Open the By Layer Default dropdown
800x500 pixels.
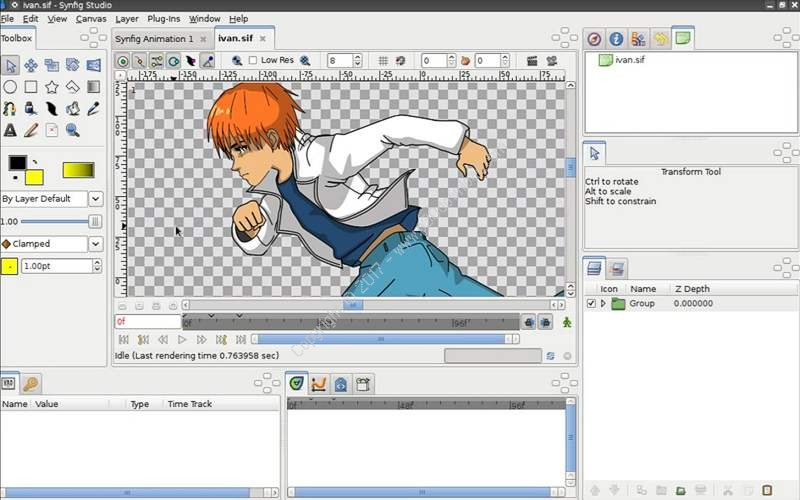pyautogui.click(x=52, y=199)
